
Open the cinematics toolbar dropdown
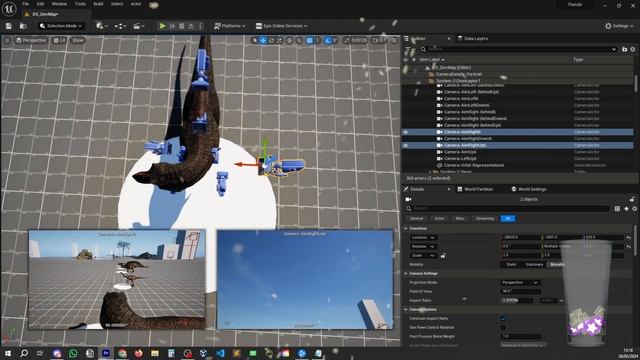pos(139,26)
